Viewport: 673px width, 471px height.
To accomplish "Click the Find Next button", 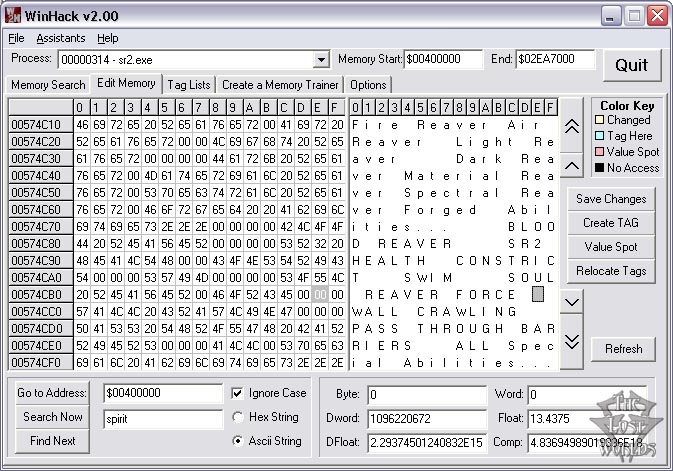I will 52,441.
